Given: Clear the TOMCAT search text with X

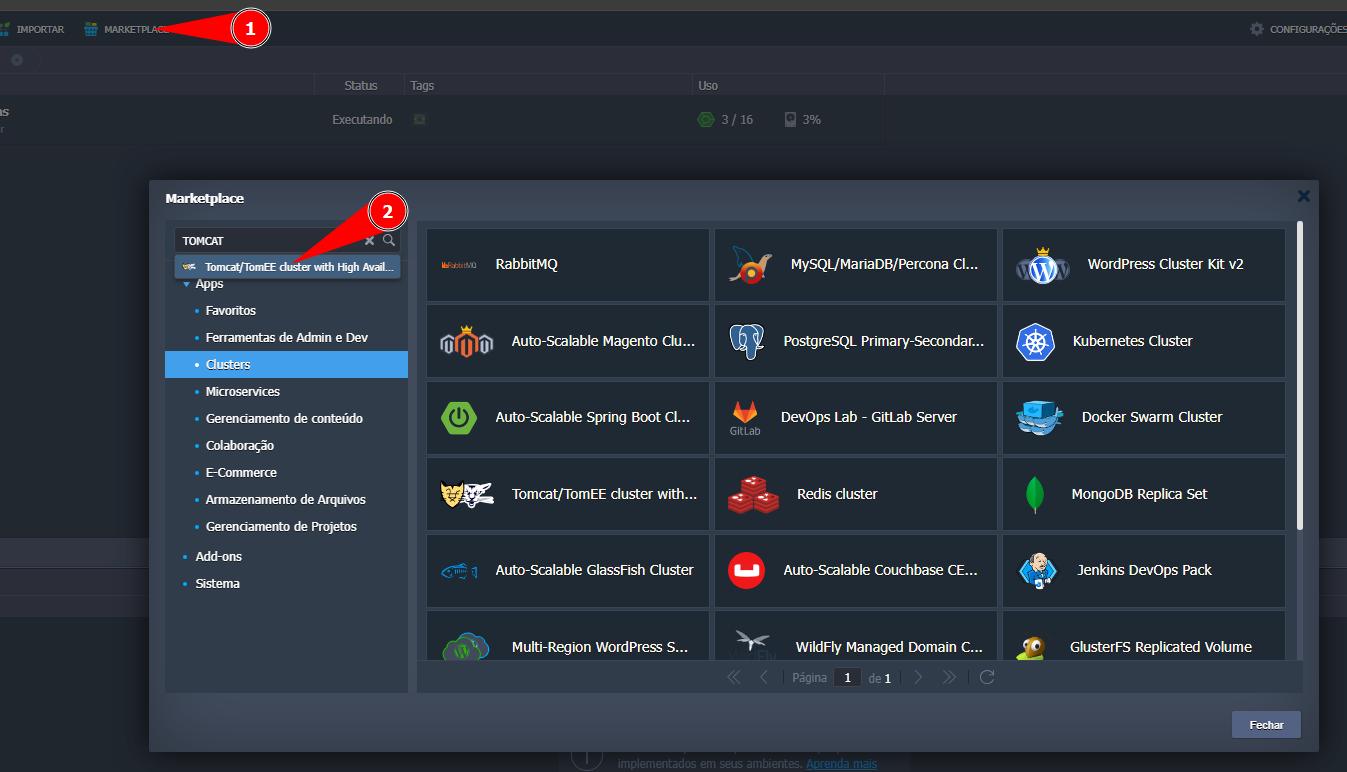Looking at the screenshot, I should coord(369,241).
